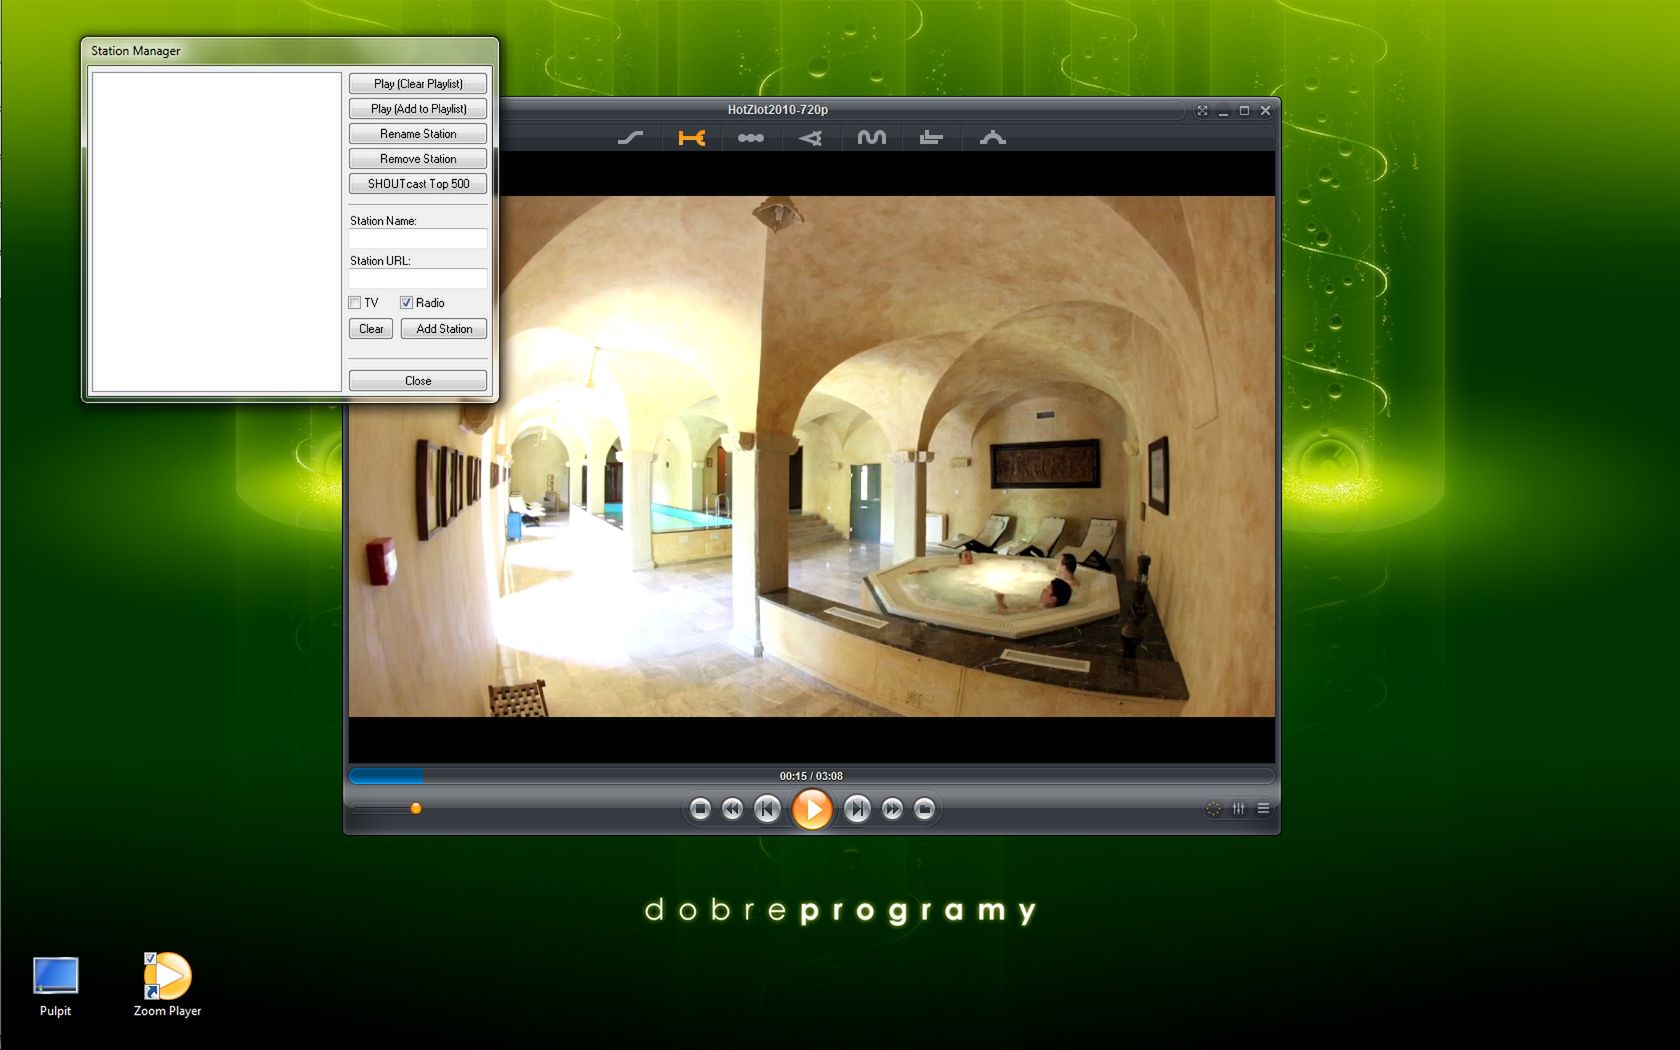1680x1050 pixels.
Task: Click the dotted circle icon in player bar
Action: pyautogui.click(x=1213, y=808)
